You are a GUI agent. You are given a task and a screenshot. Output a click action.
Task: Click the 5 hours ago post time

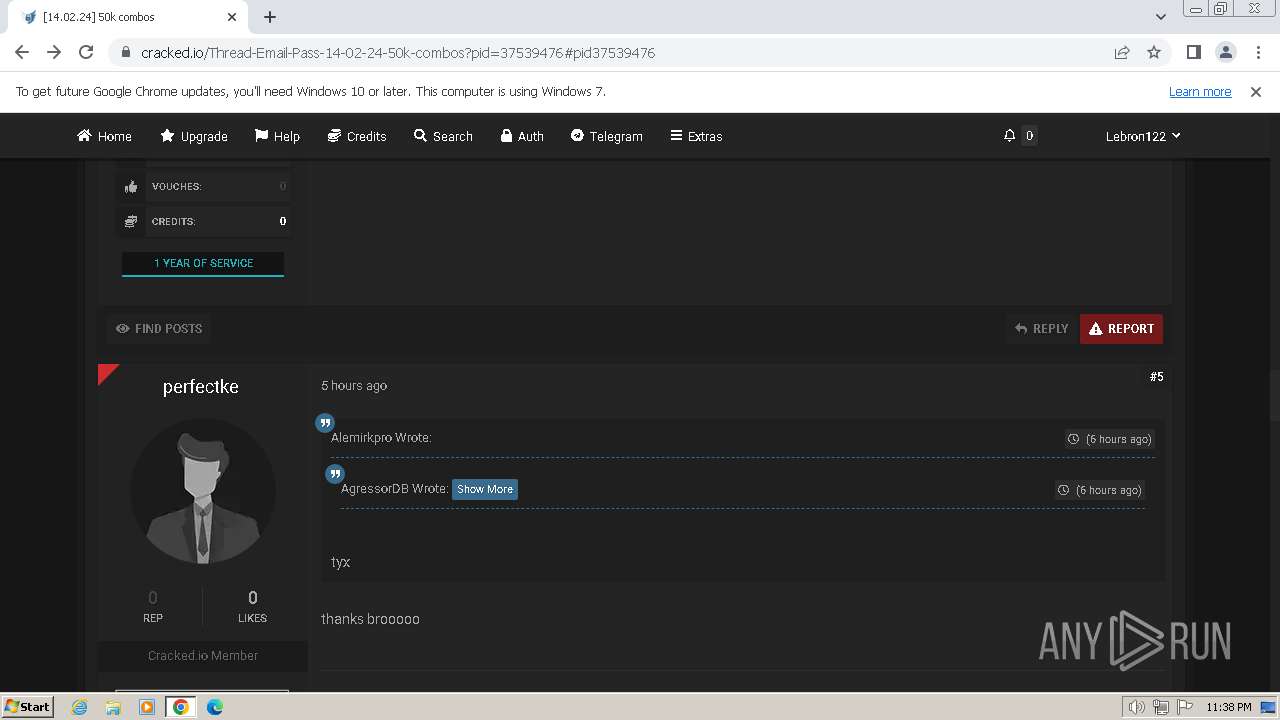354,385
